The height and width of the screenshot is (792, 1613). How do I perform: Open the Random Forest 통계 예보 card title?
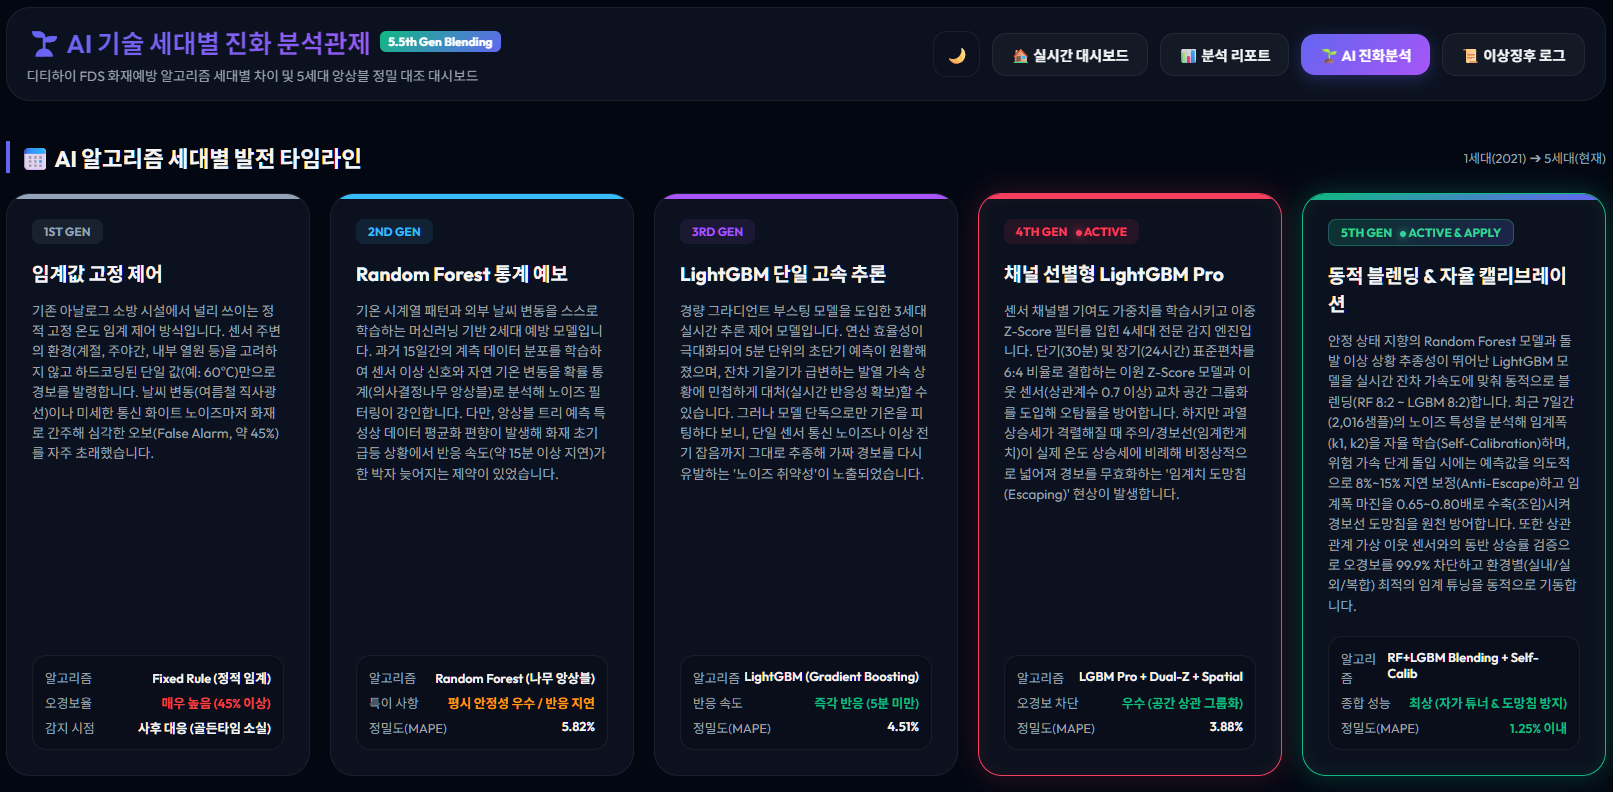[462, 274]
